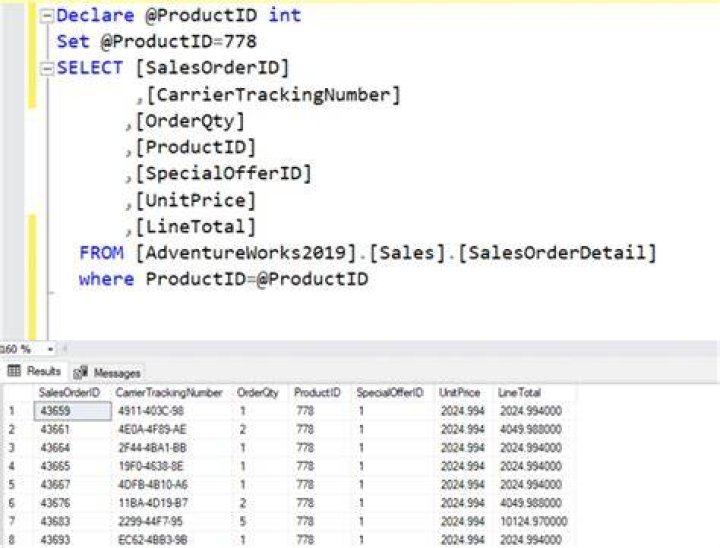This screenshot has width=720, height=548.
Task: Select SalesOrderID cell 43683
Action: [55, 521]
